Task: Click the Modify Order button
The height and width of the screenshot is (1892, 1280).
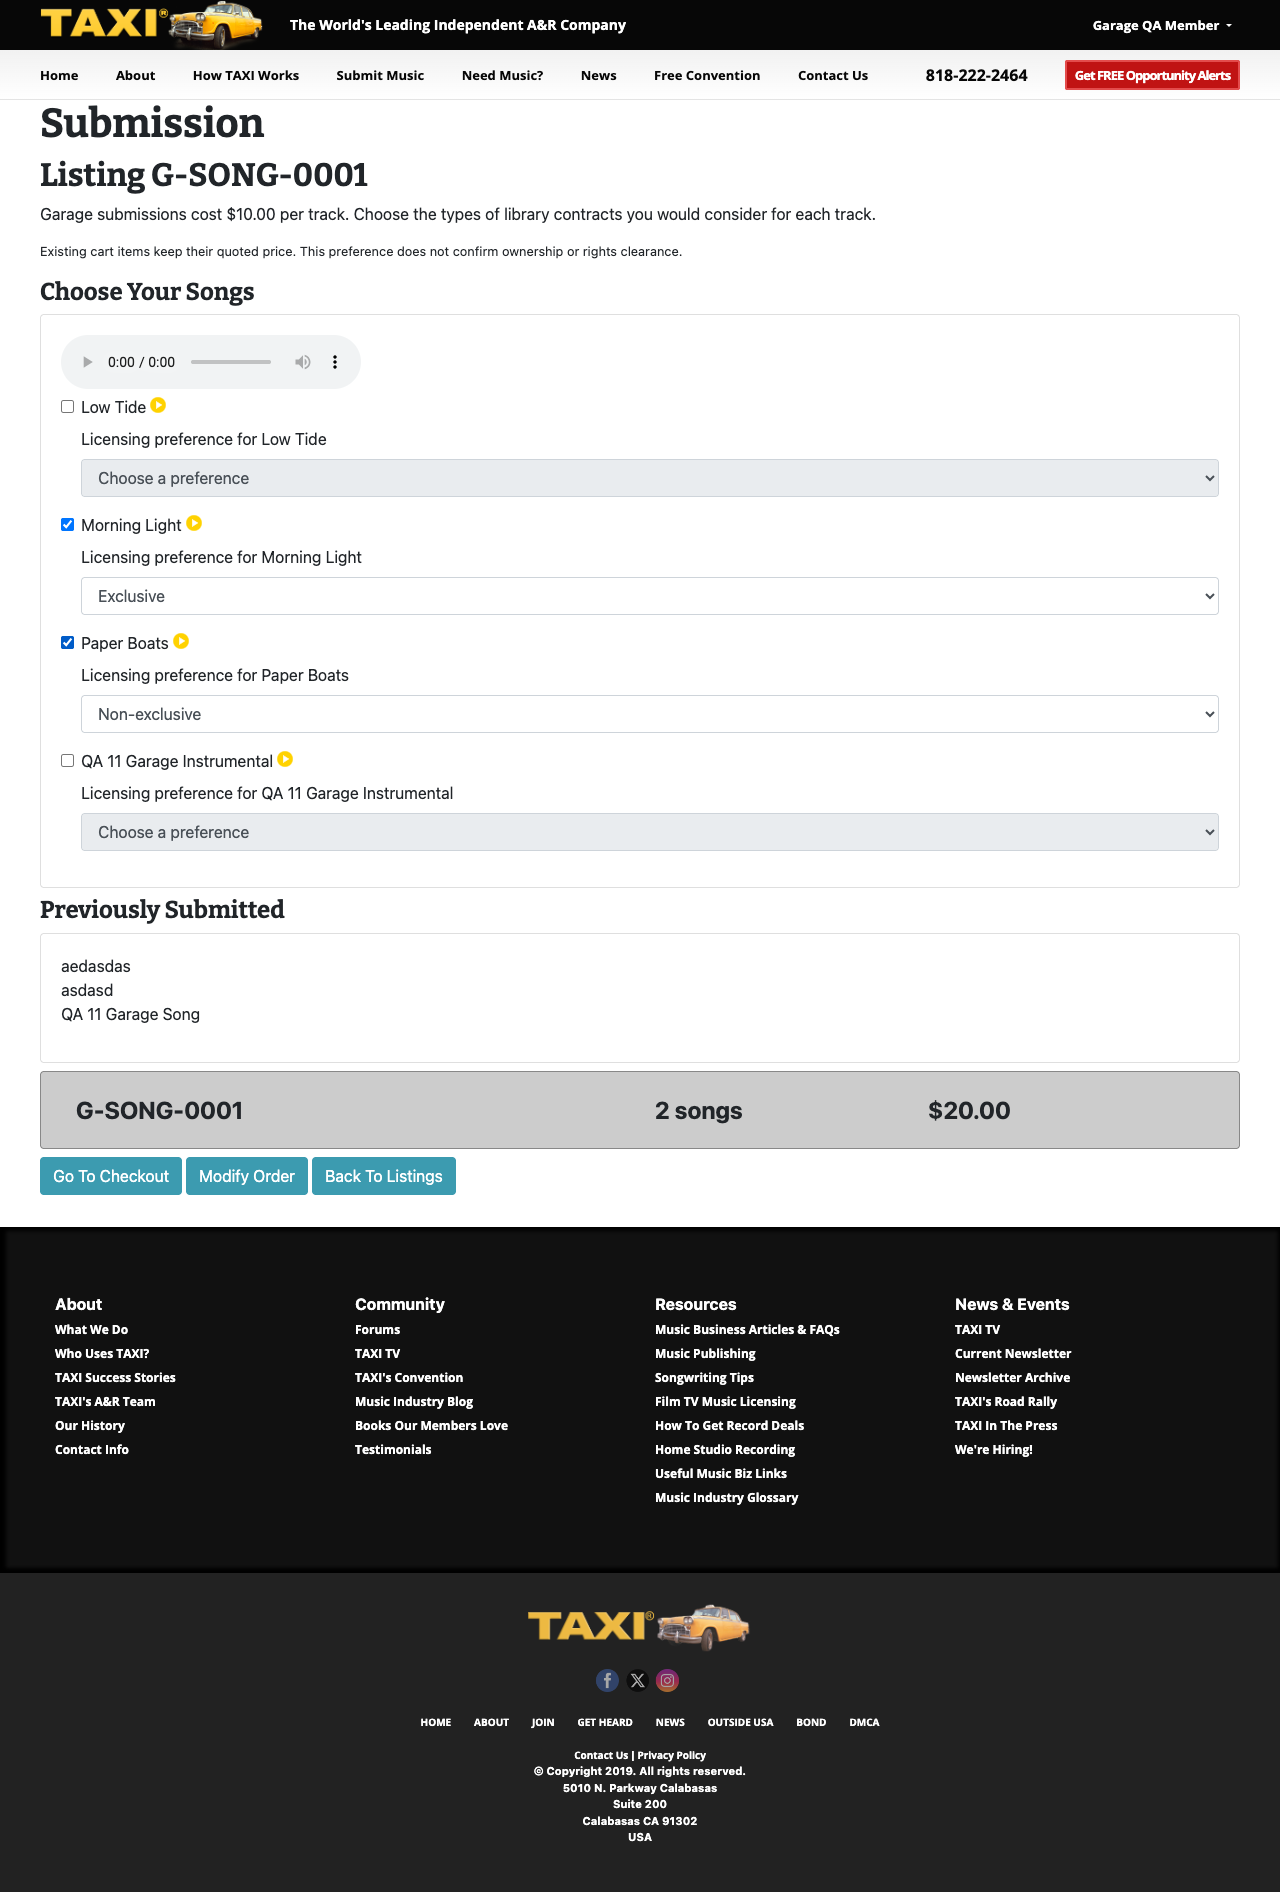Action: click(247, 1176)
